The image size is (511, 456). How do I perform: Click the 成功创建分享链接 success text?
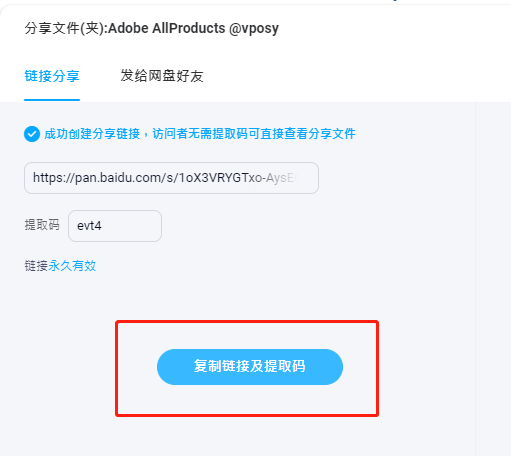click(x=92, y=134)
